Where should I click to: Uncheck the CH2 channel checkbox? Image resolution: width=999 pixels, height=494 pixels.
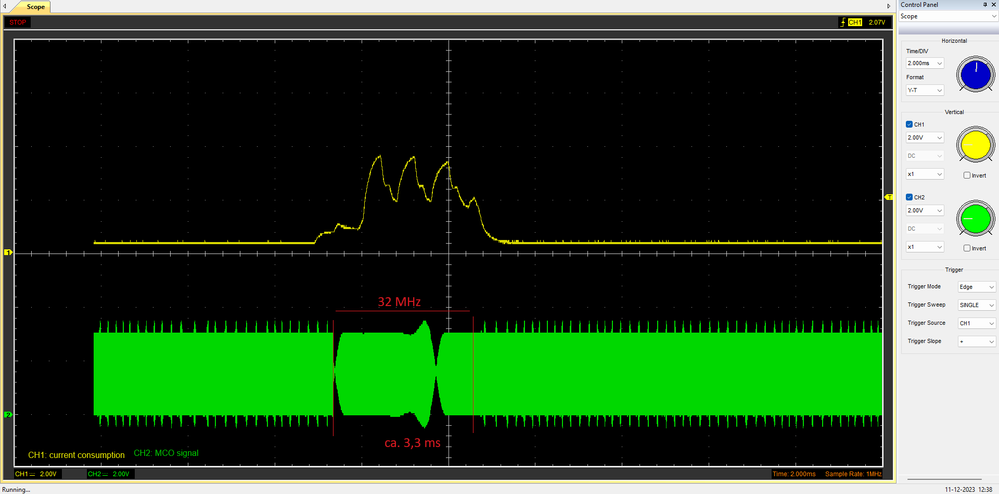[909, 197]
